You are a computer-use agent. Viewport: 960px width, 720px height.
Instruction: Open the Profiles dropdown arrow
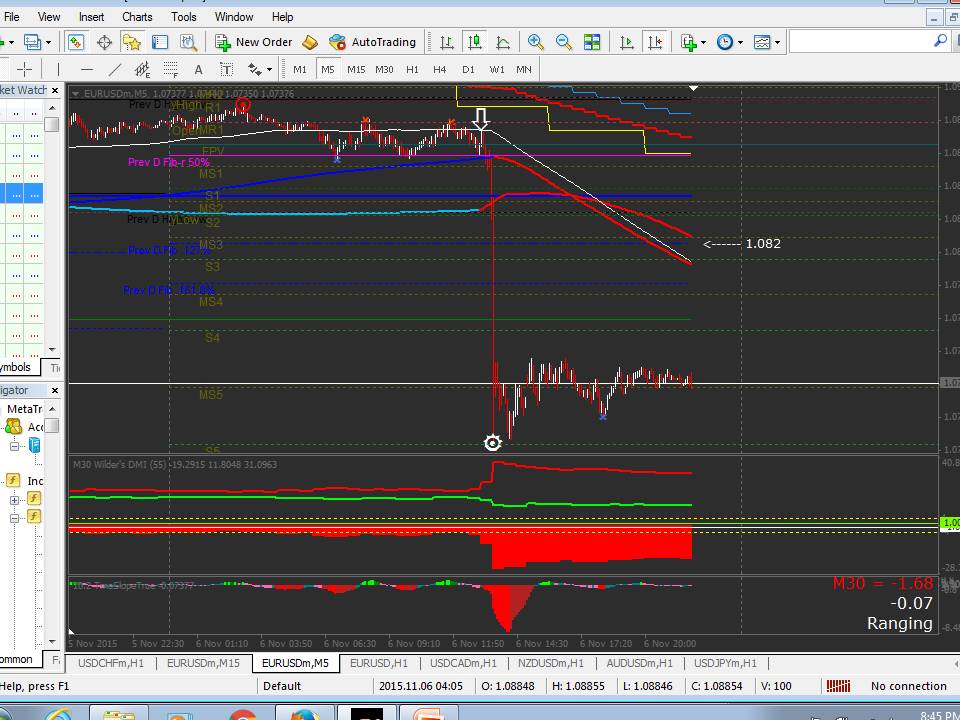48,42
